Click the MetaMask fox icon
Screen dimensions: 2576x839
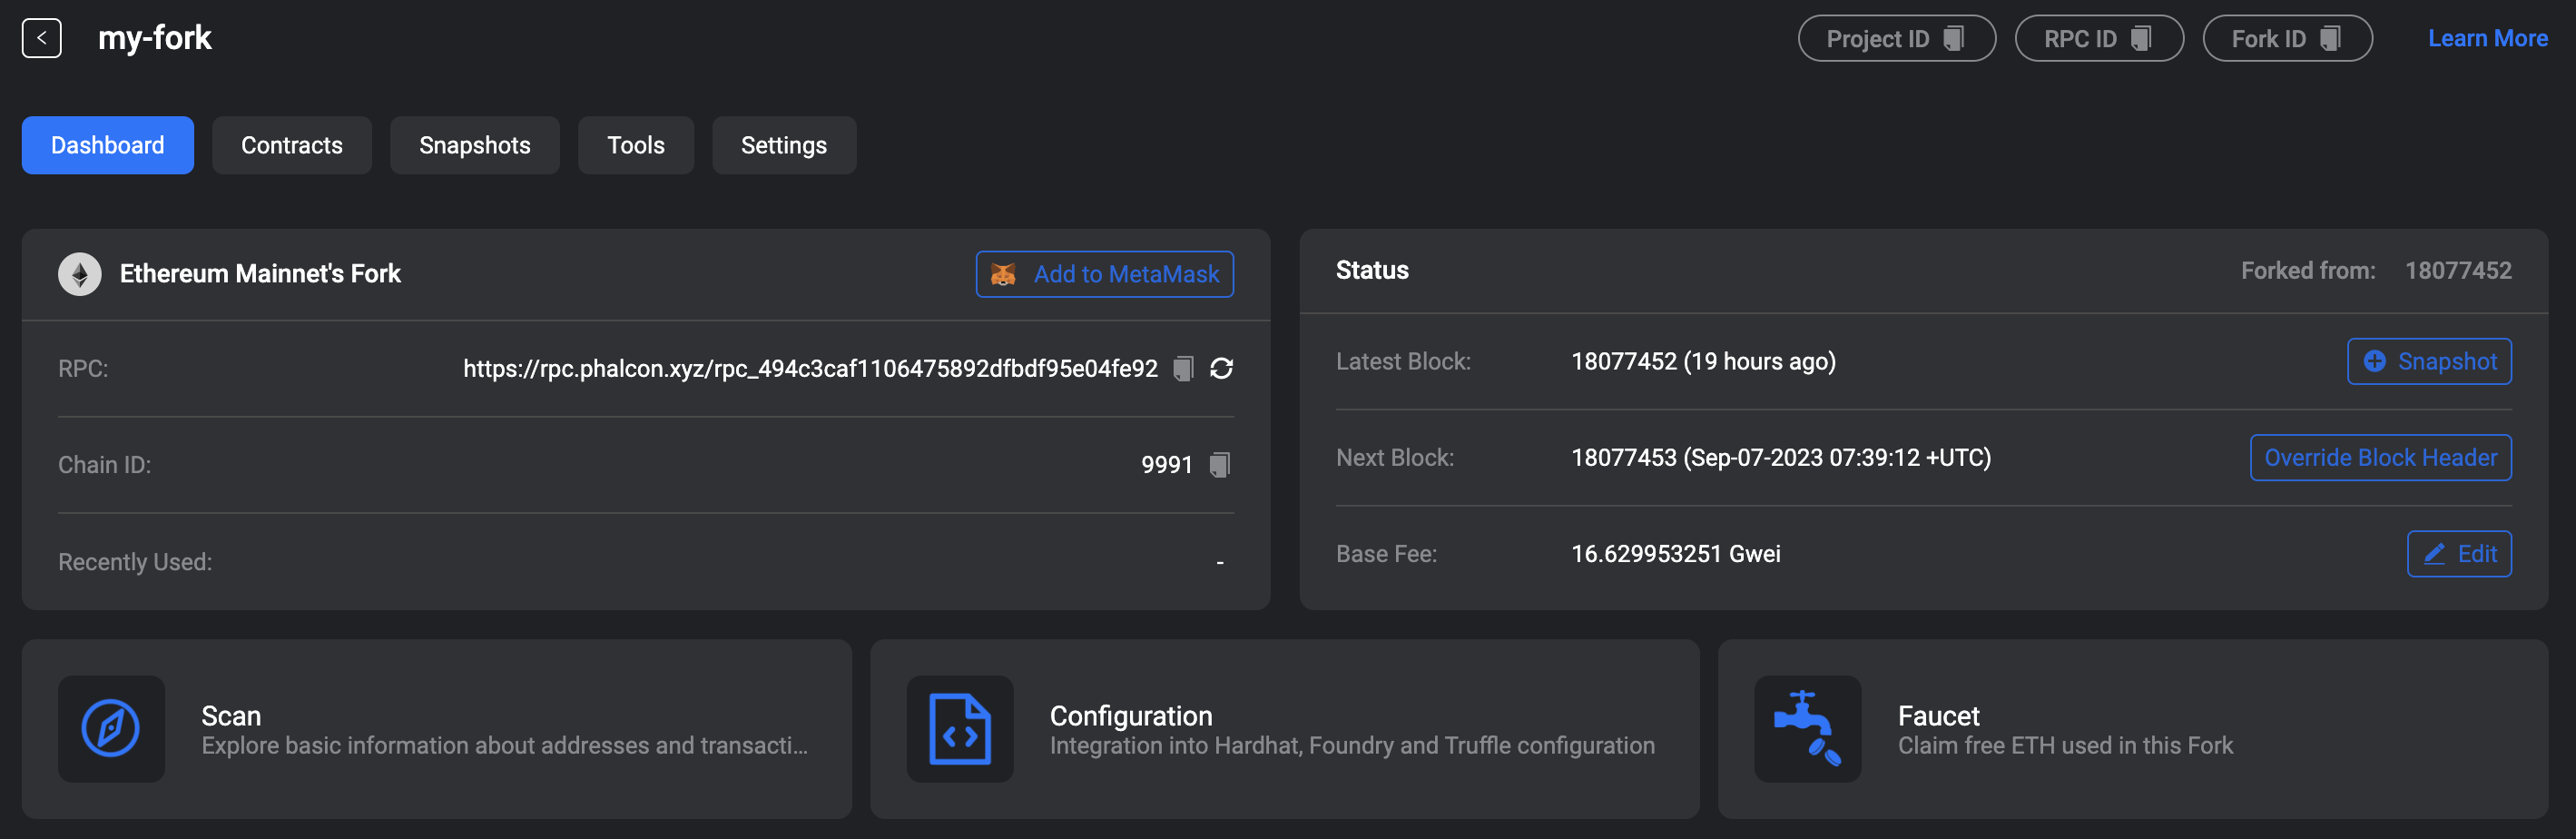tap(1006, 273)
